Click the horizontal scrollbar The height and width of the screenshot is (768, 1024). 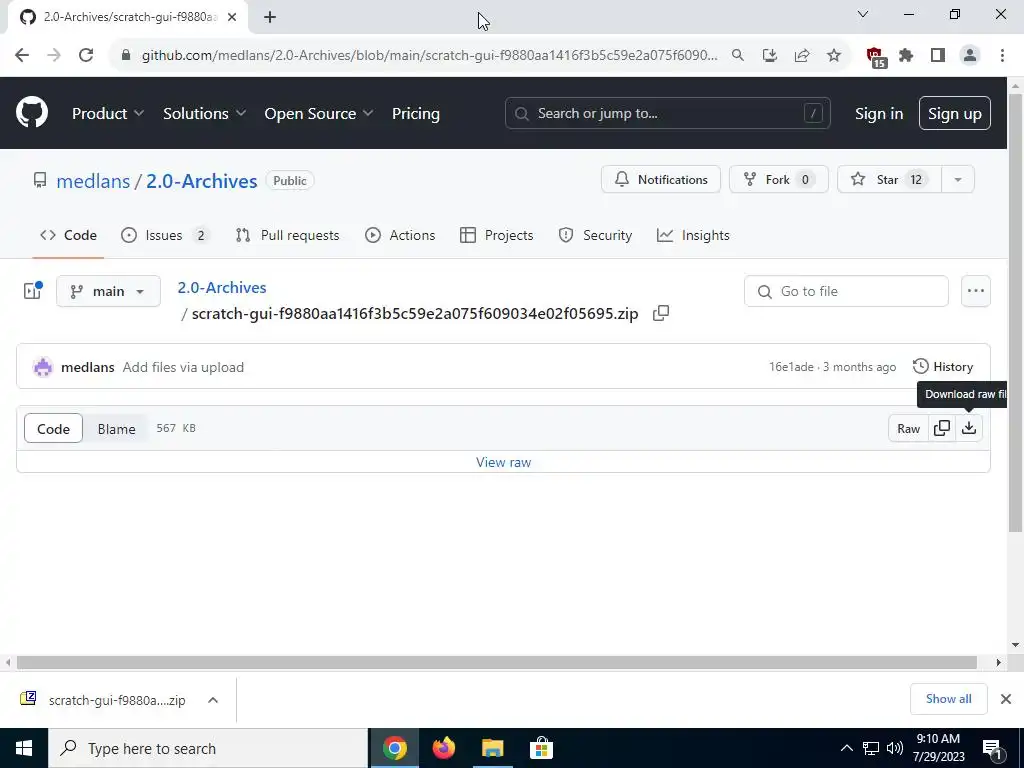click(496, 662)
